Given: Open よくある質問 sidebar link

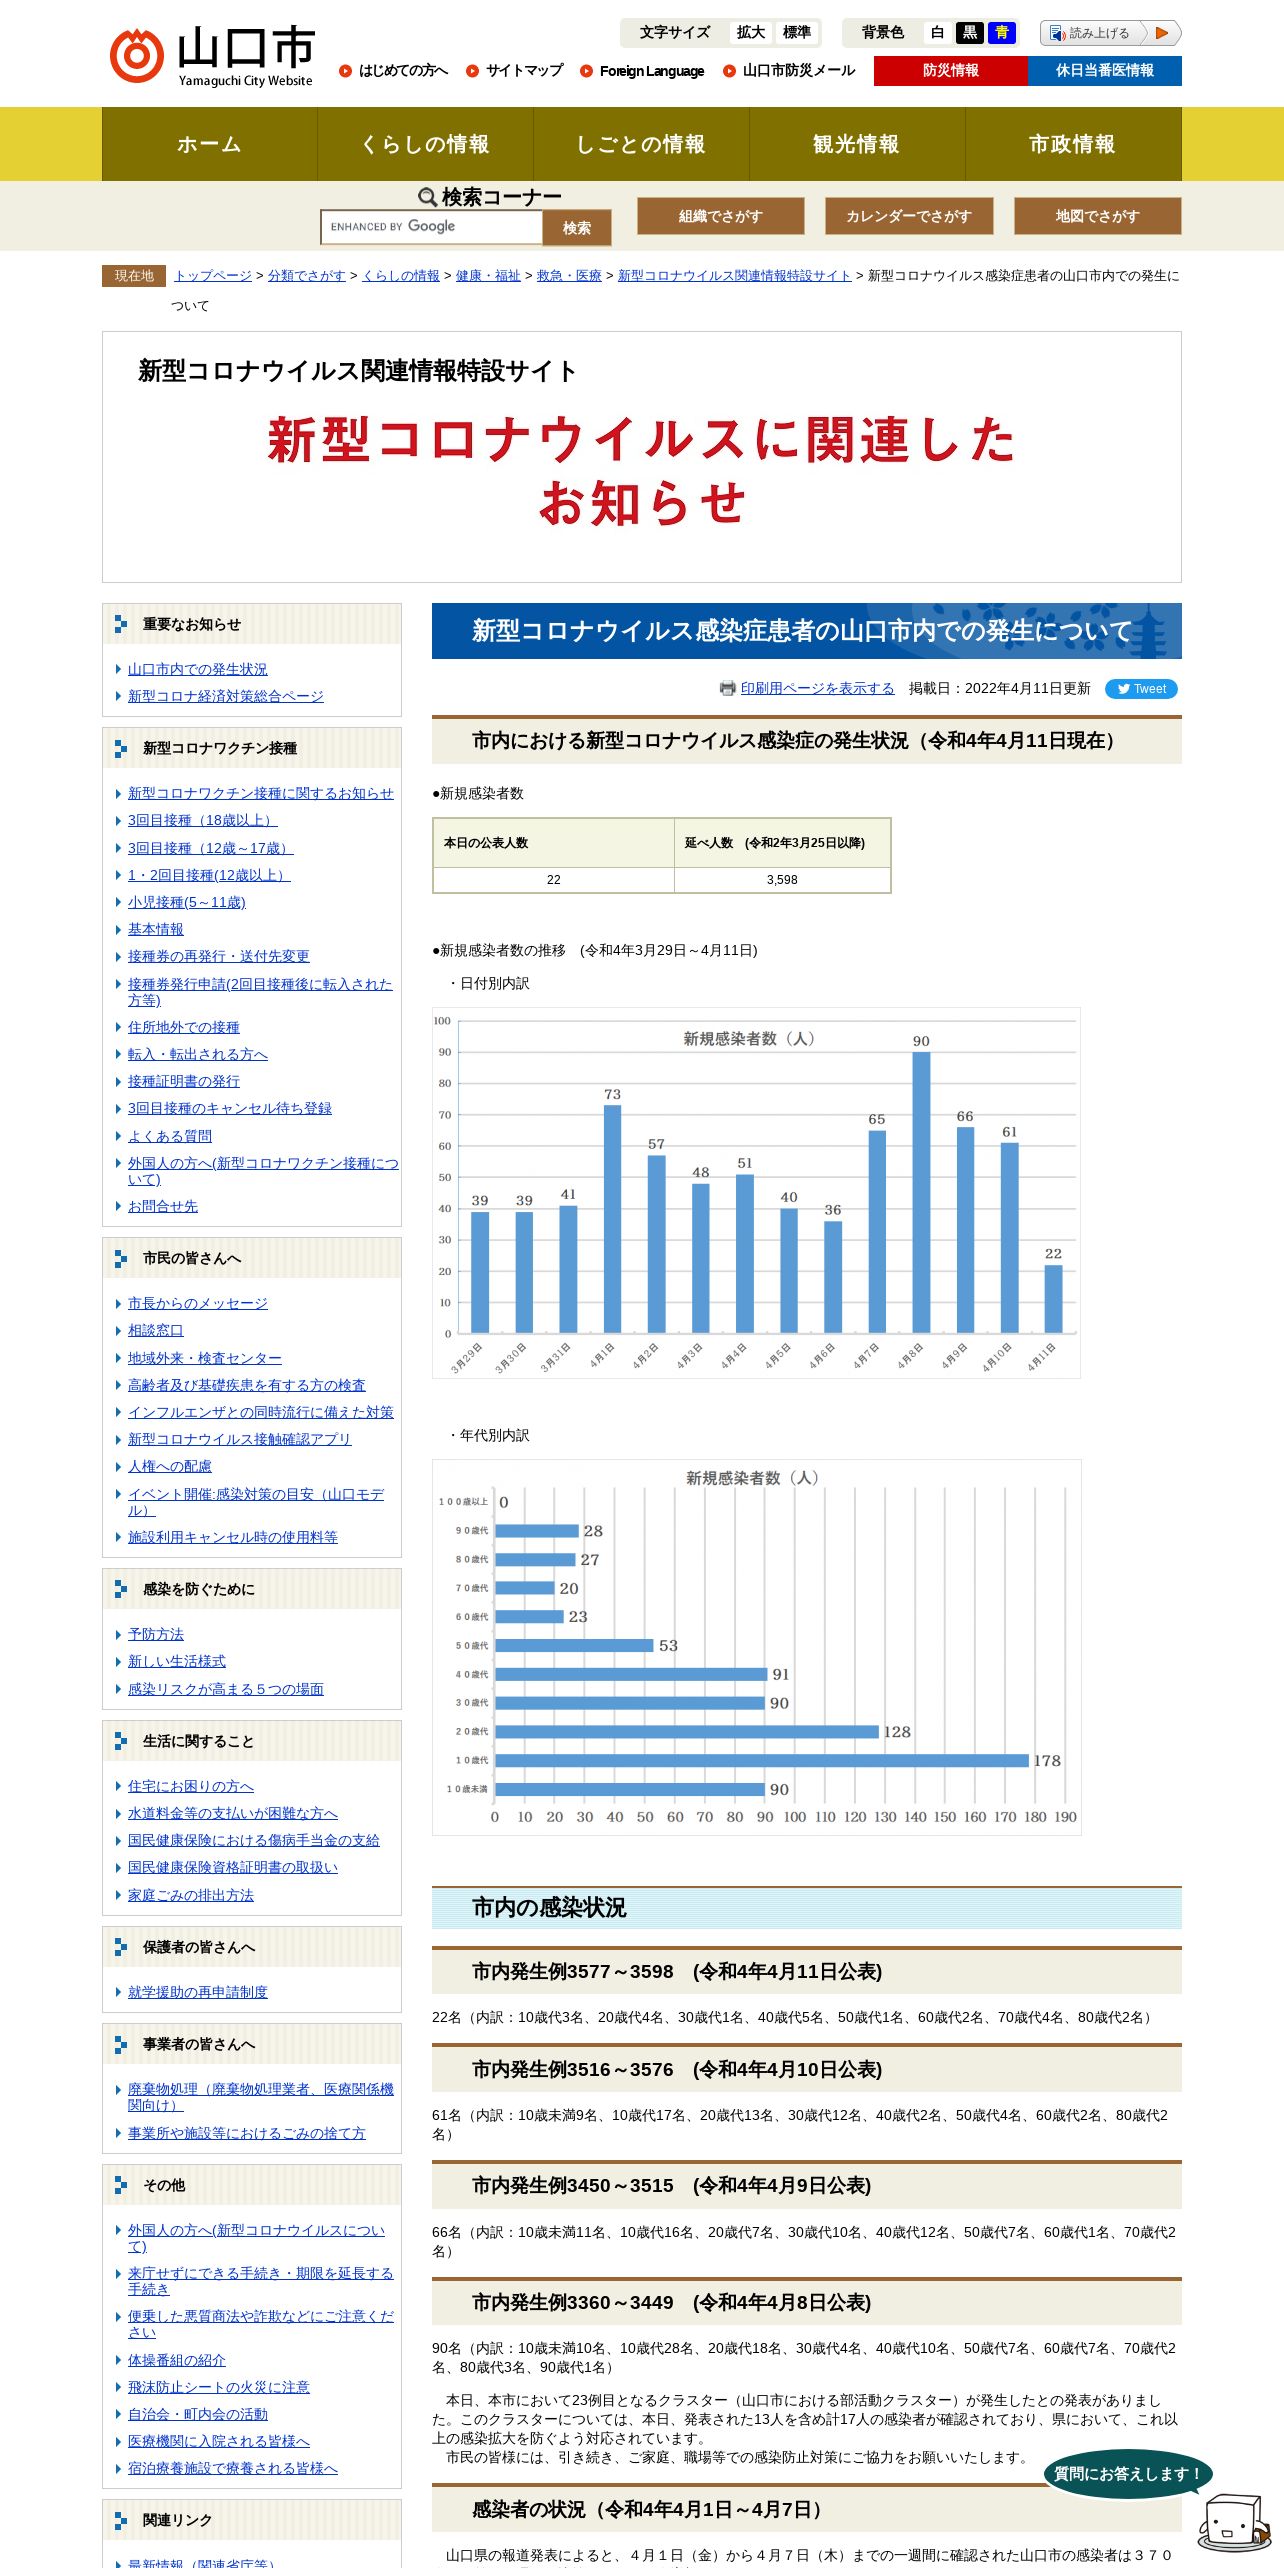Looking at the screenshot, I should click(x=170, y=1137).
